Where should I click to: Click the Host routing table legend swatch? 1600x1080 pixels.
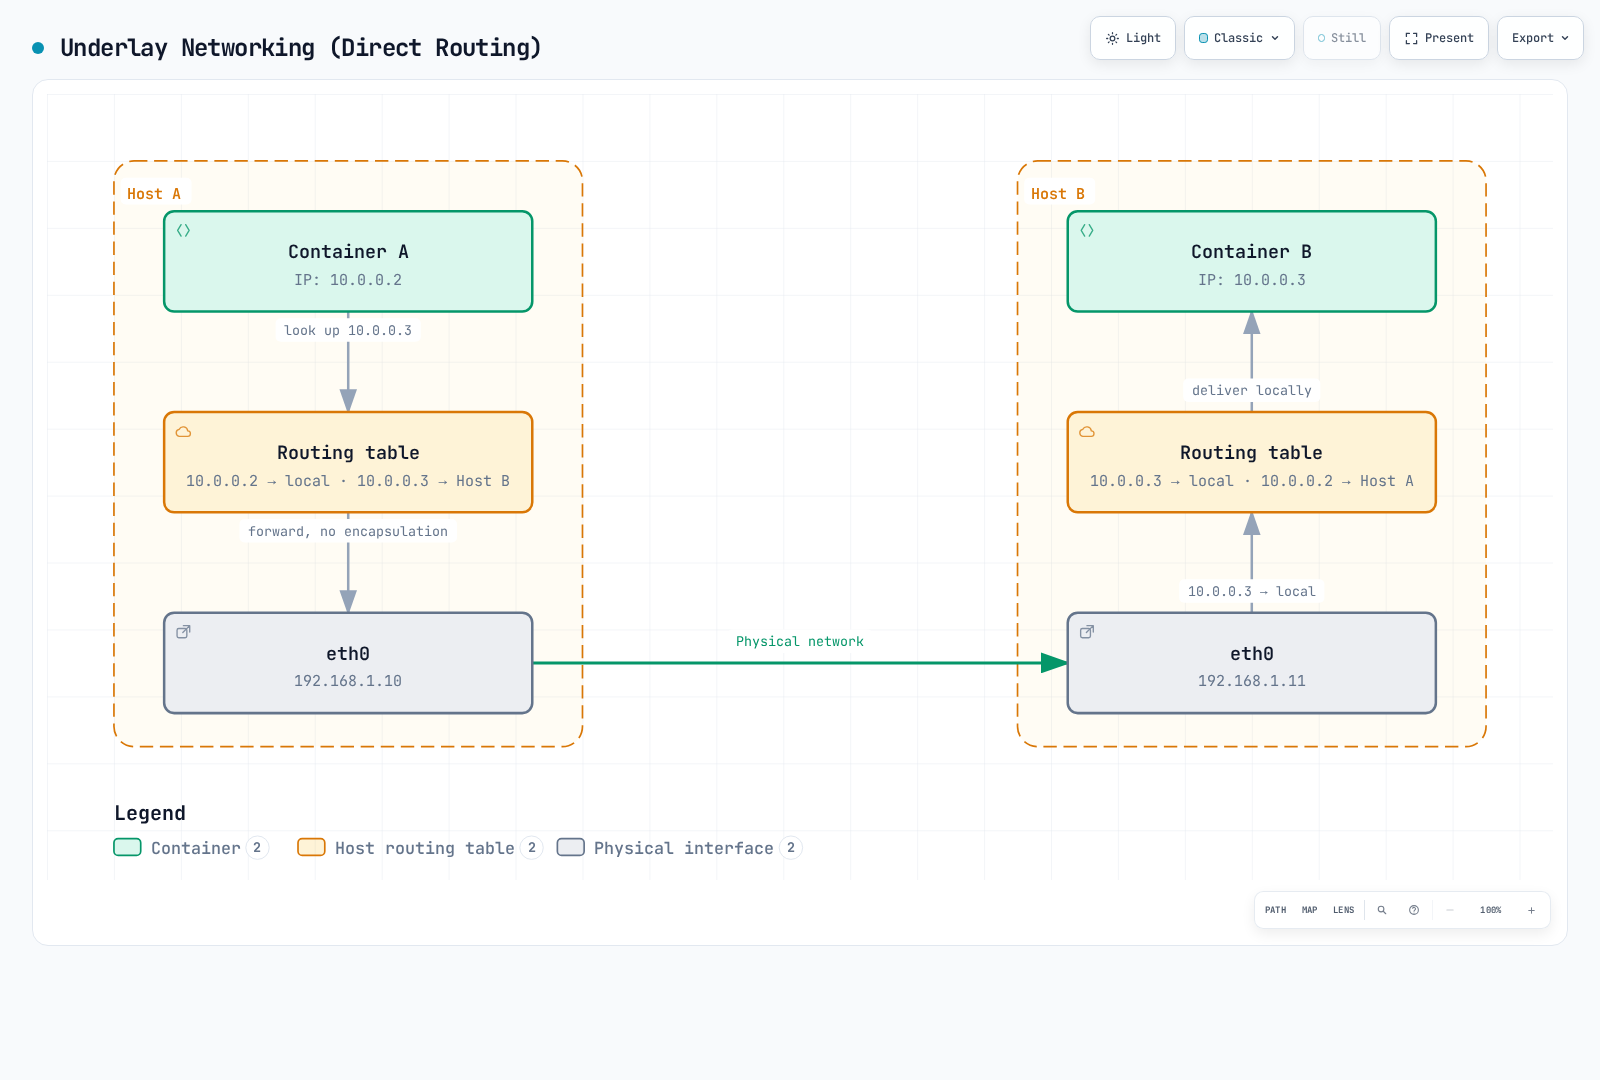tap(312, 848)
